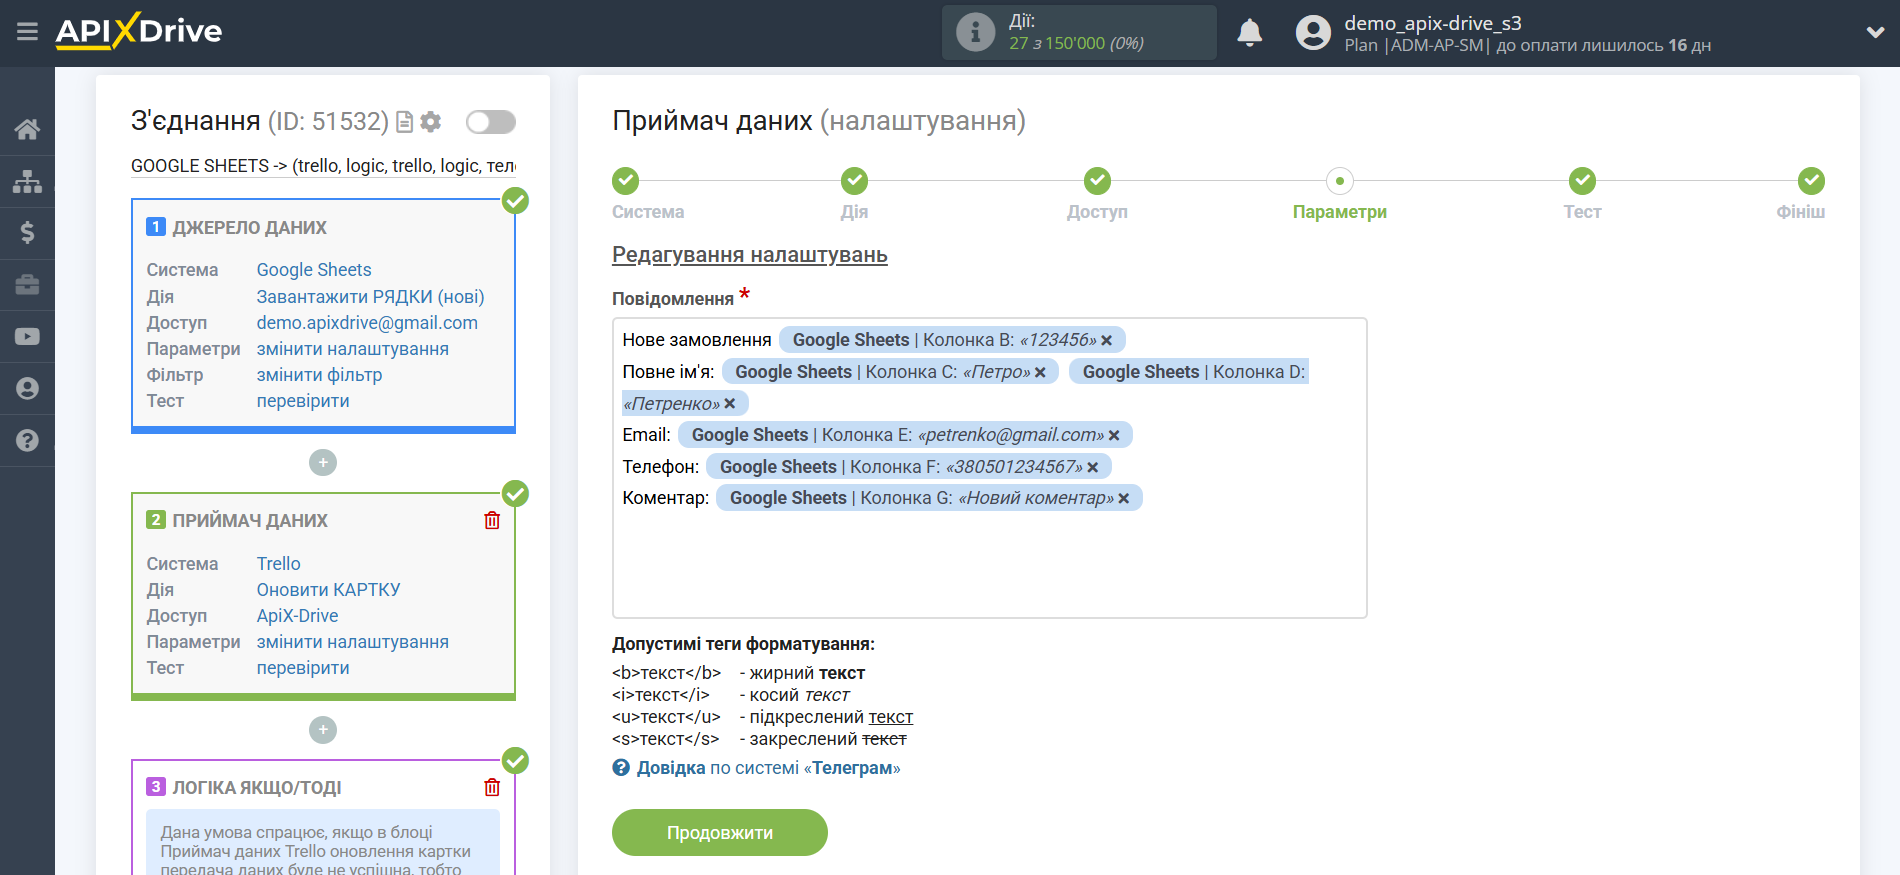Open the ApiX-Drive access link
Image resolution: width=1900 pixels, height=875 pixels.
coord(298,616)
